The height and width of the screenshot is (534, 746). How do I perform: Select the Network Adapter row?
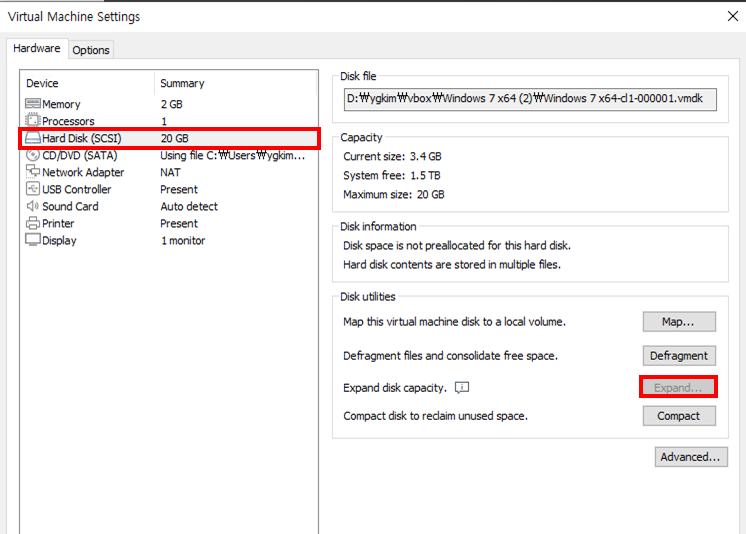pos(169,172)
